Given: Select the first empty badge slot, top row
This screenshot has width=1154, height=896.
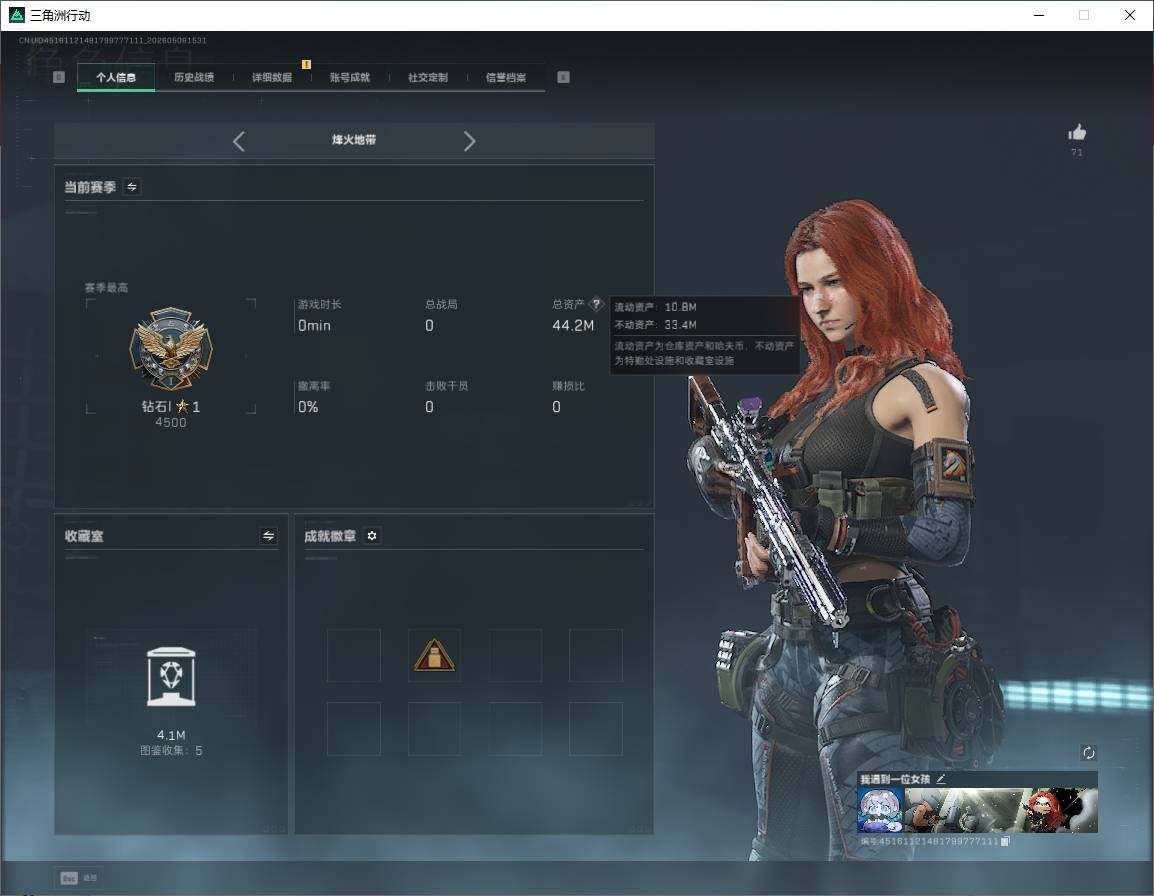Looking at the screenshot, I should pos(354,655).
